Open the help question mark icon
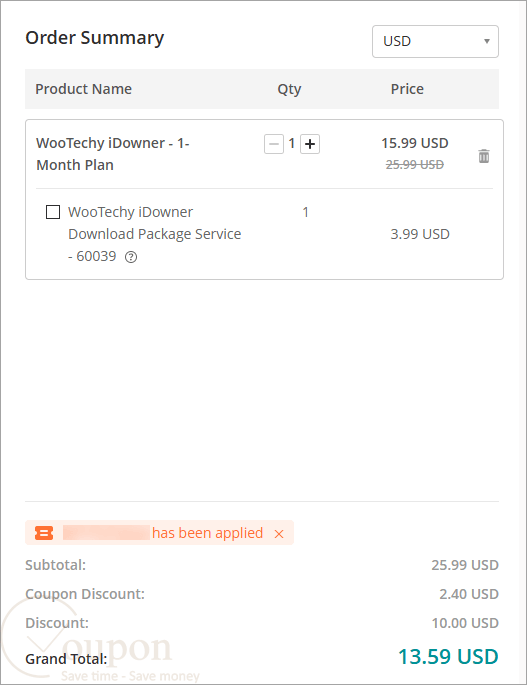 [131, 257]
